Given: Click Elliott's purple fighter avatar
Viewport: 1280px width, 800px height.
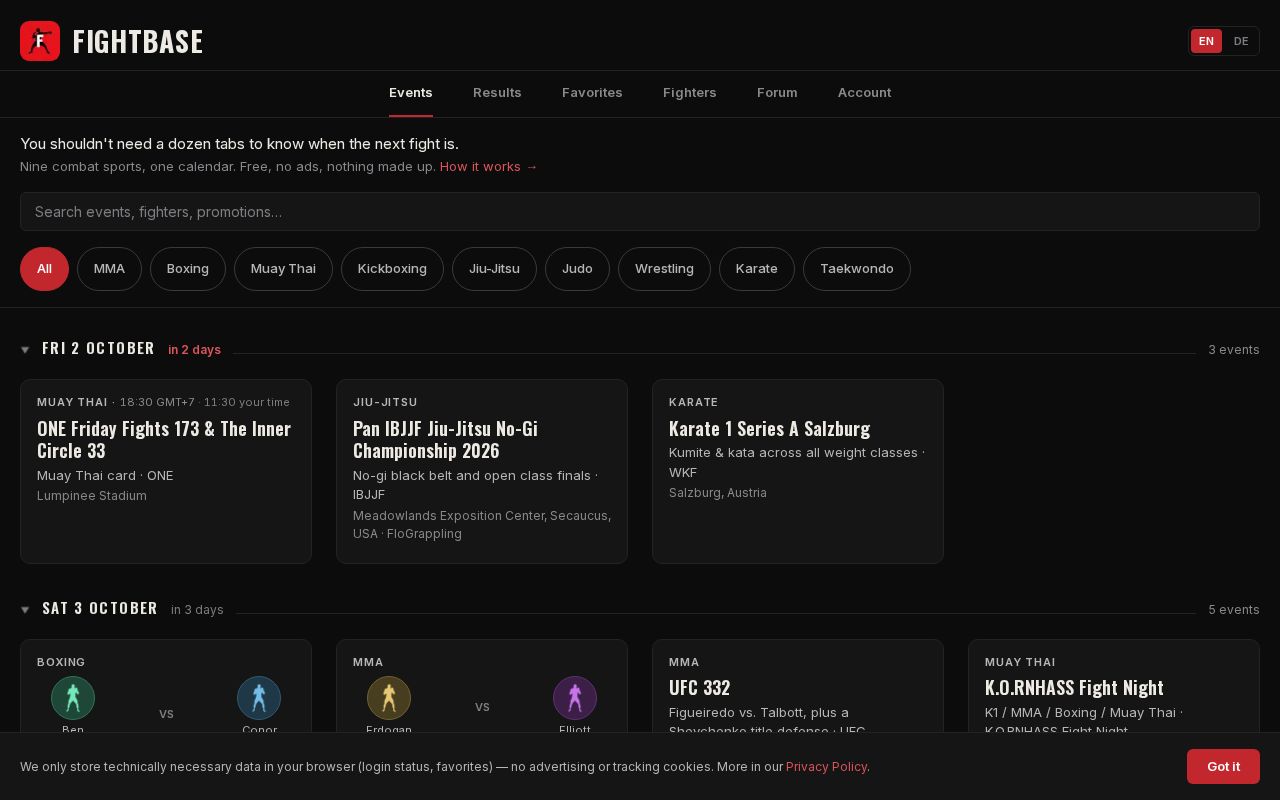Looking at the screenshot, I should pos(575,698).
